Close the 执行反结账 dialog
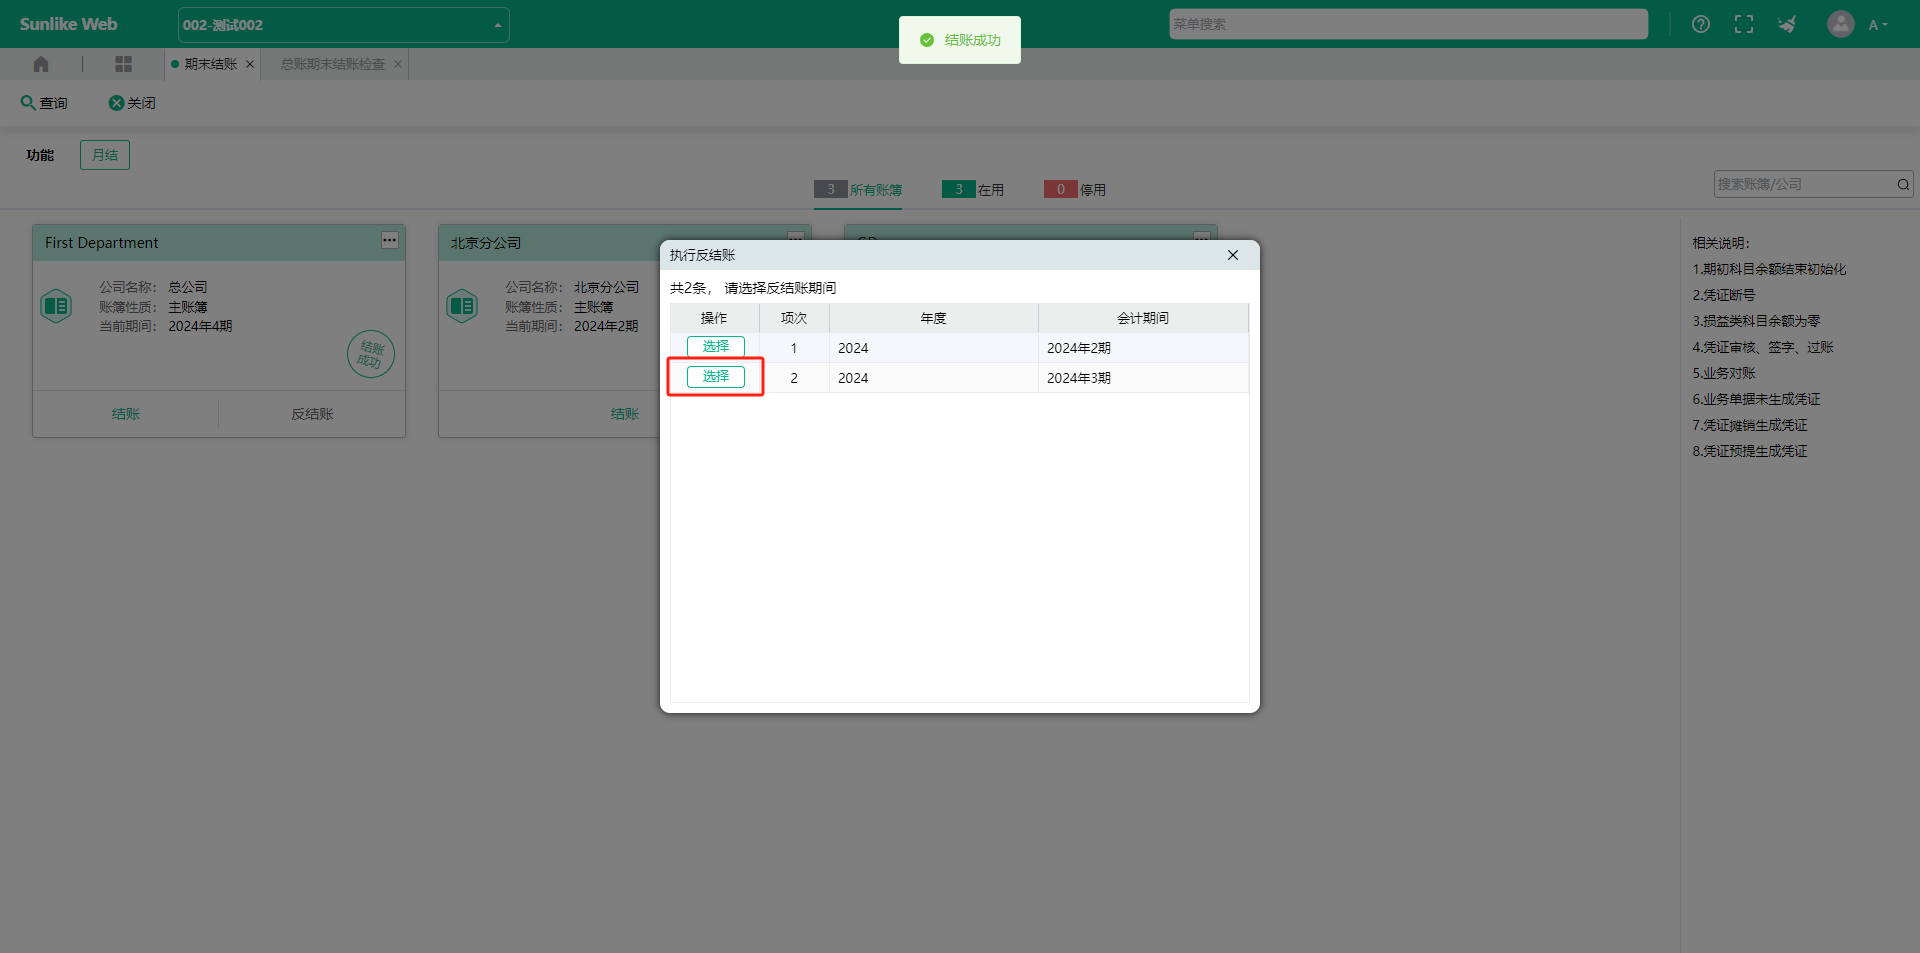 [x=1232, y=255]
